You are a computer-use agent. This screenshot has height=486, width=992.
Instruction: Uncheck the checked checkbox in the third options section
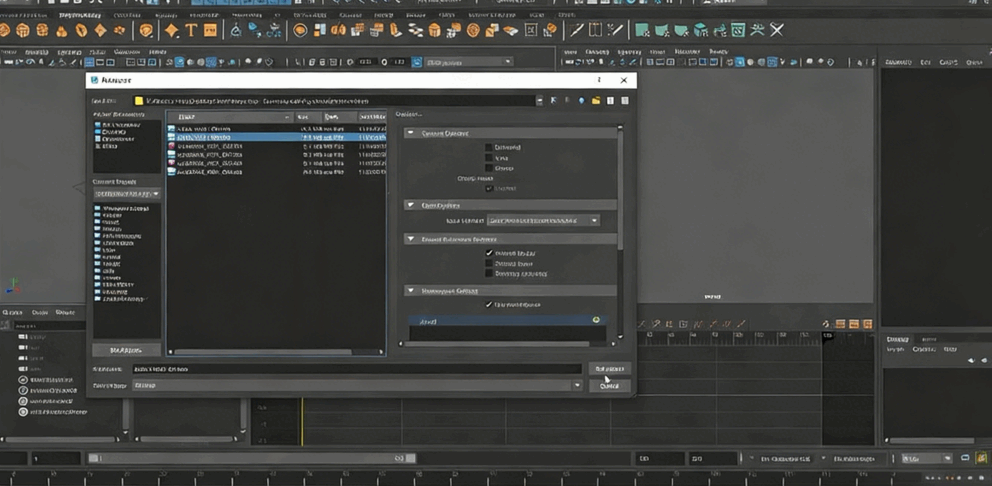(x=489, y=253)
